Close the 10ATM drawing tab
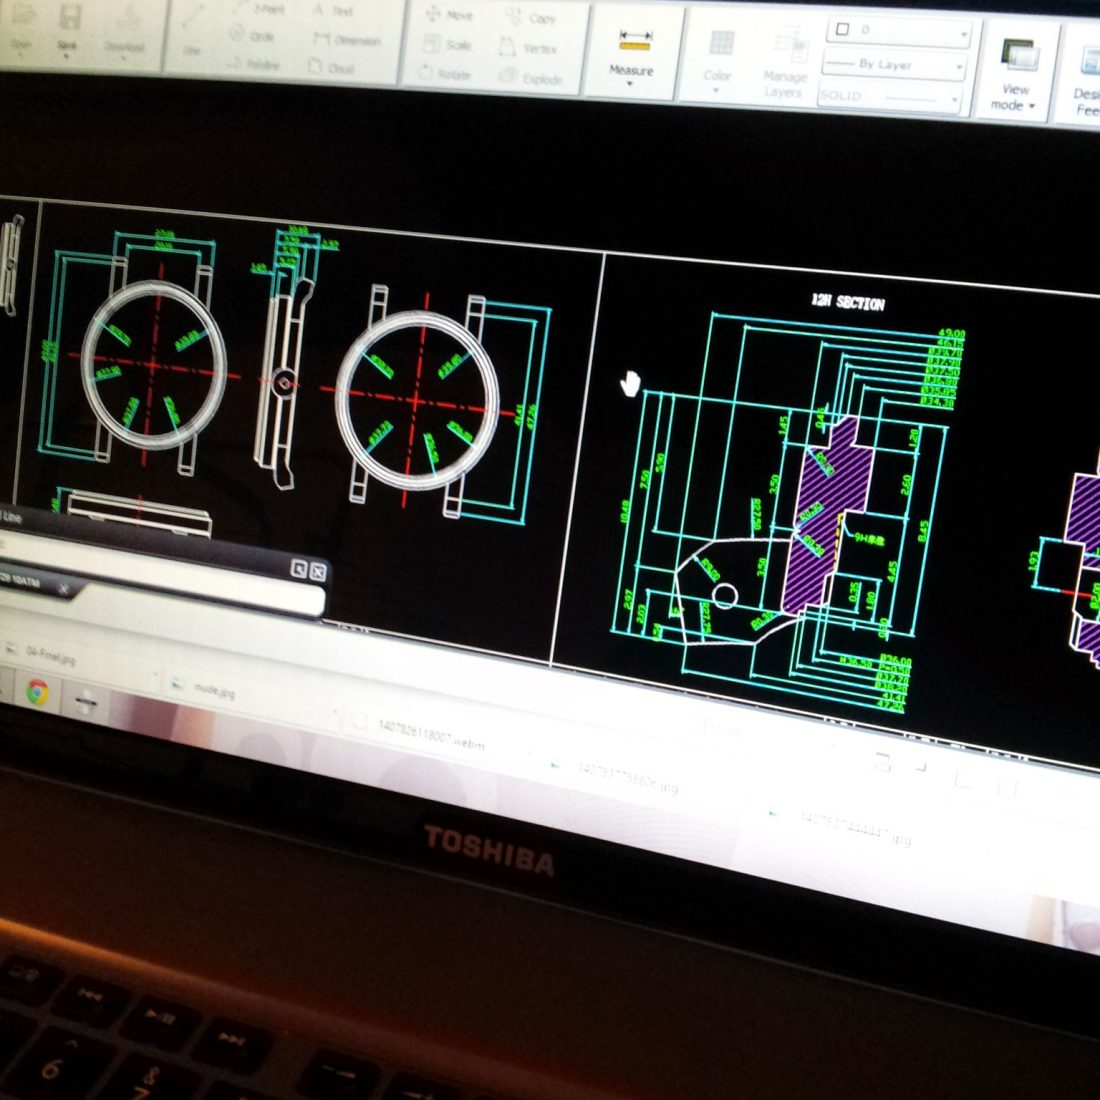This screenshot has width=1100, height=1100. pyautogui.click(x=63, y=589)
